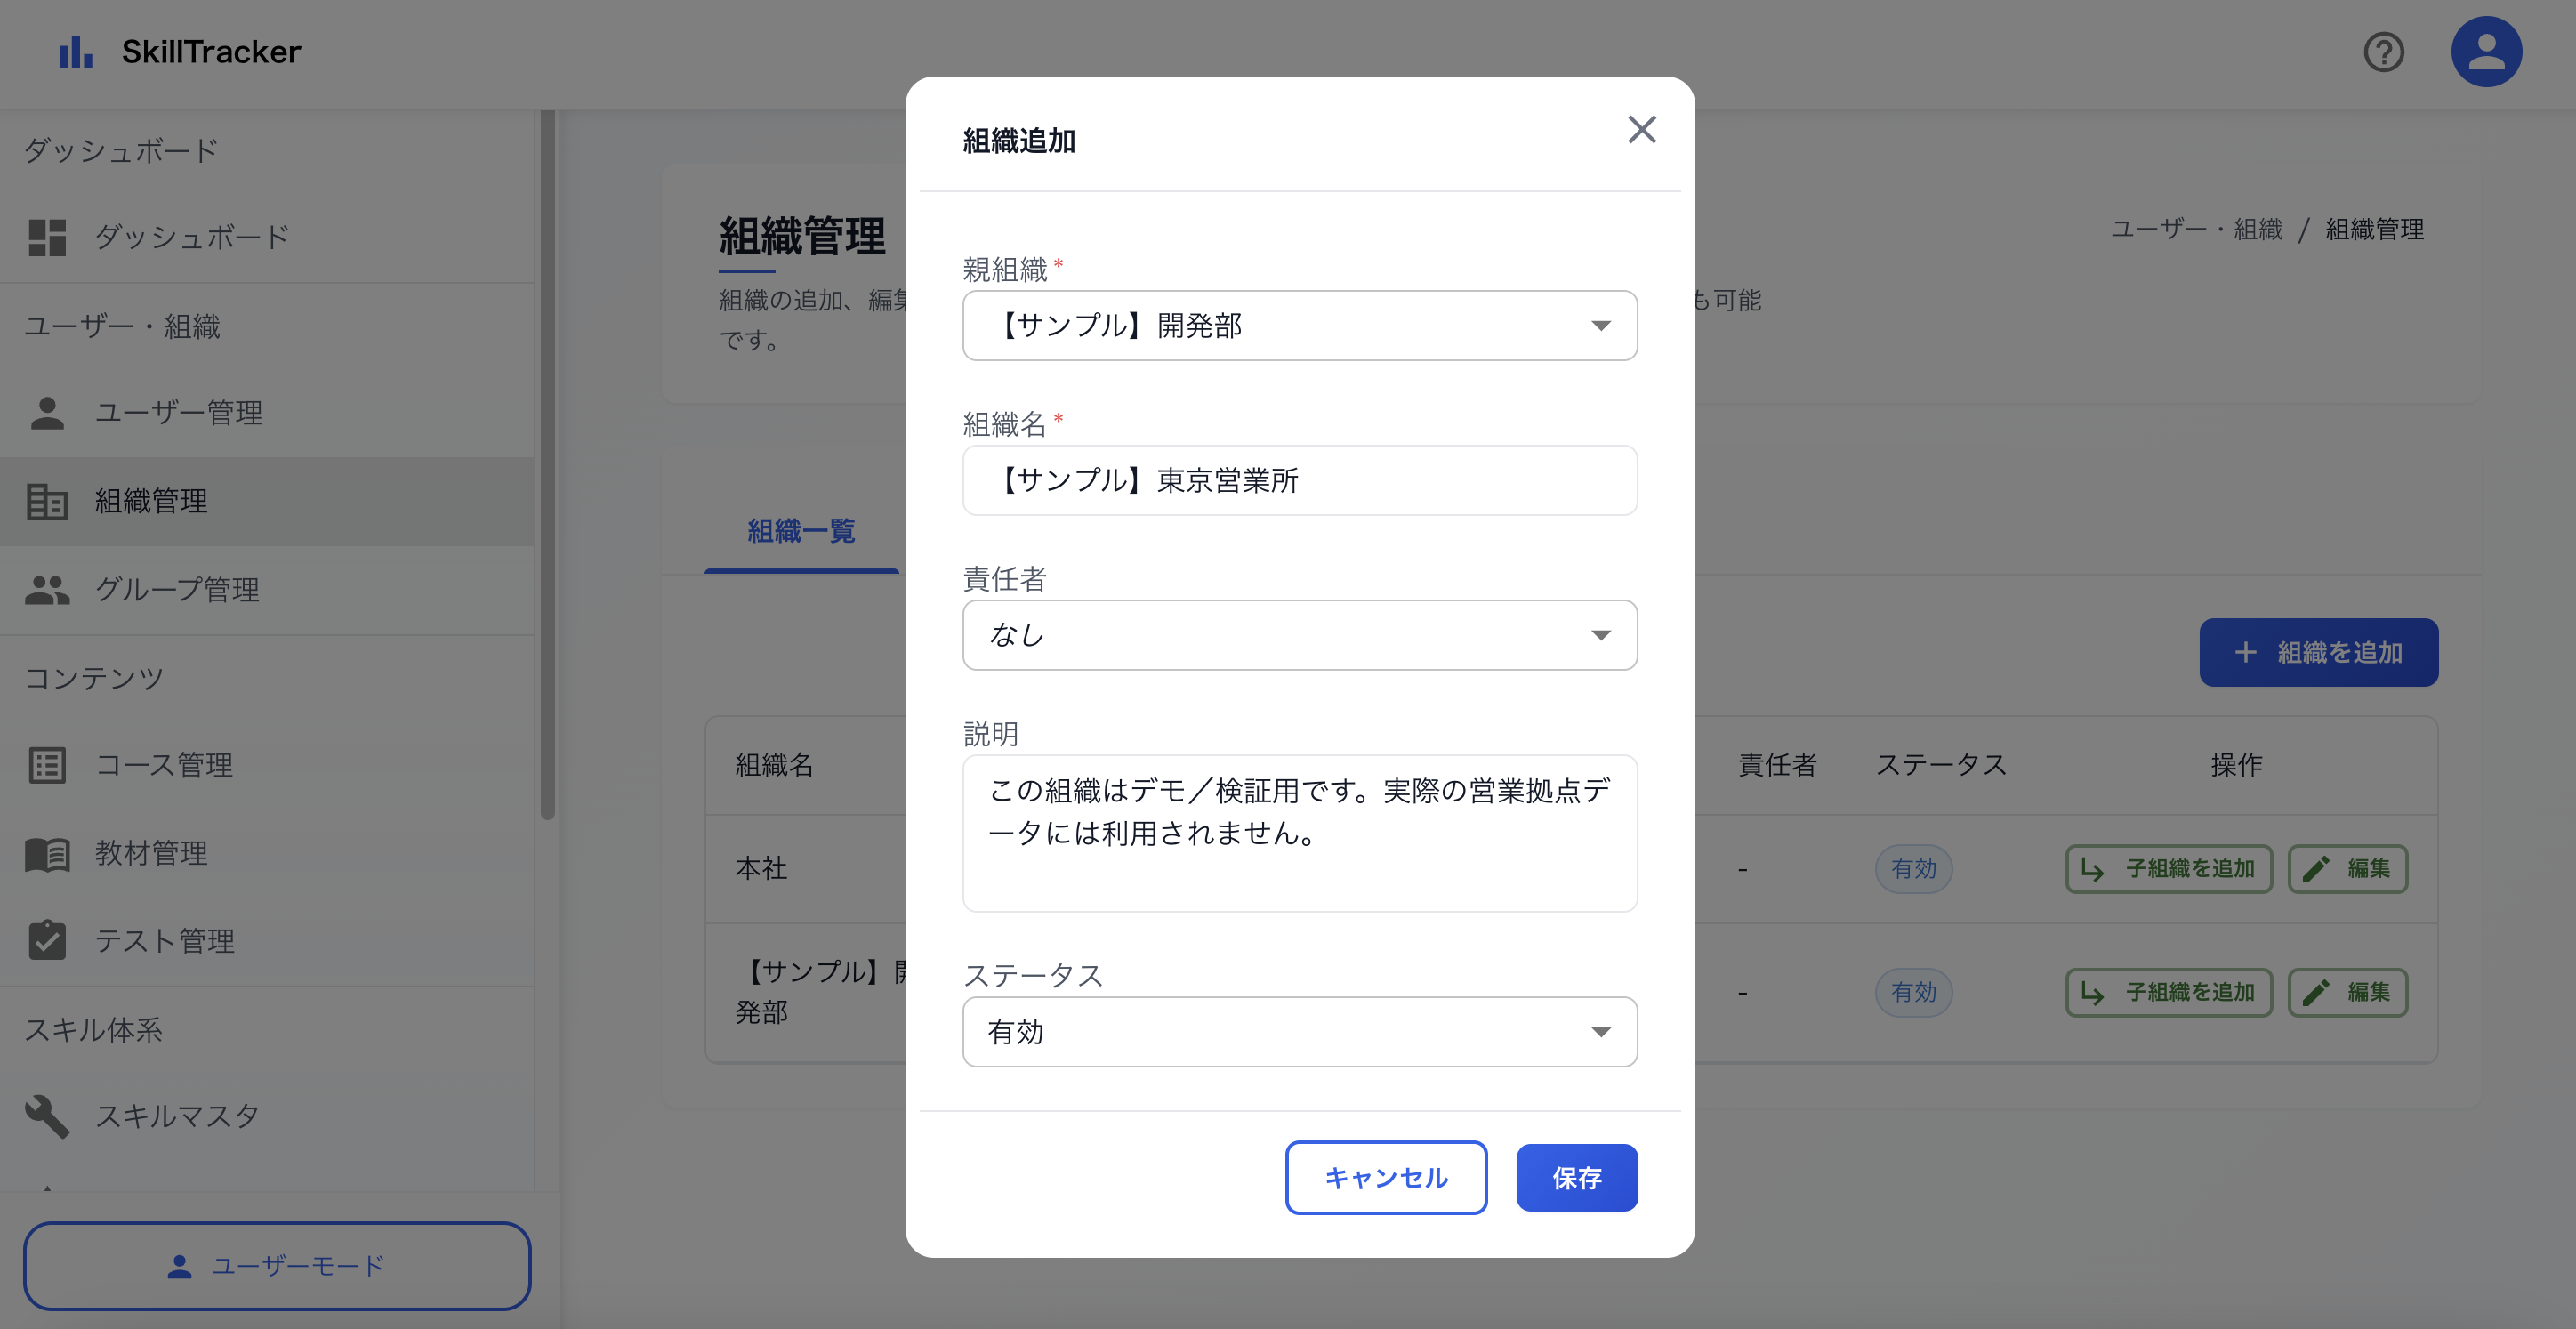The height and width of the screenshot is (1329, 2576).
Task: Switch to ユーザーモード
Action: click(277, 1266)
